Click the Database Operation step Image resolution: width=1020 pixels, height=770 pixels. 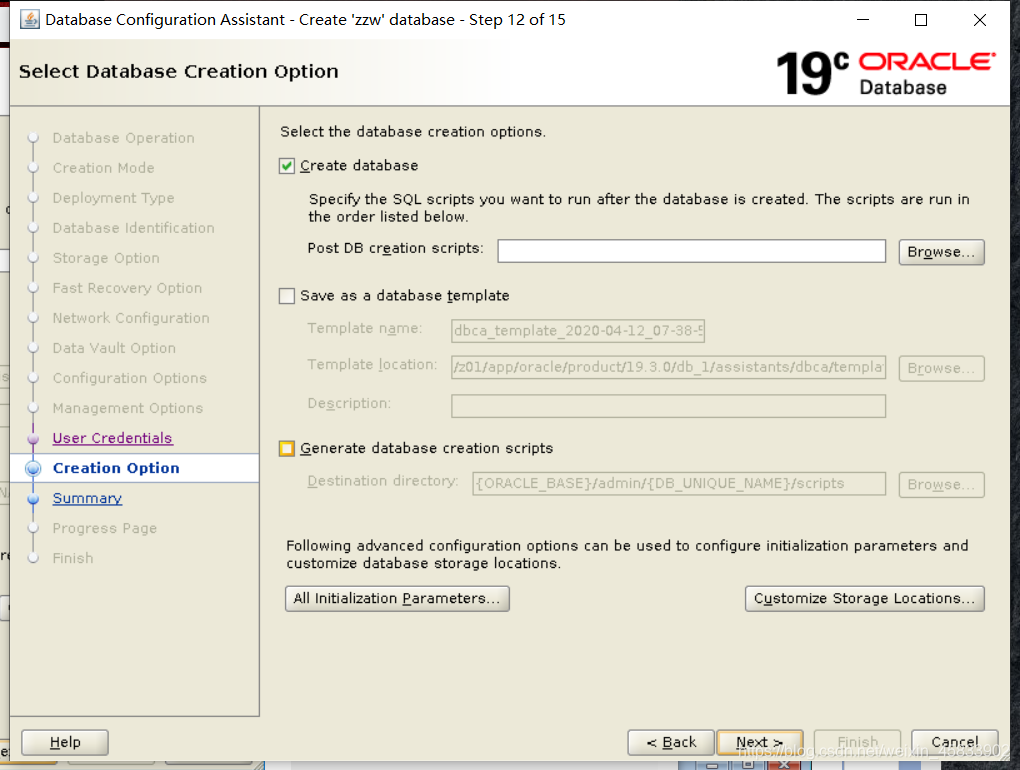pyautogui.click(x=124, y=138)
